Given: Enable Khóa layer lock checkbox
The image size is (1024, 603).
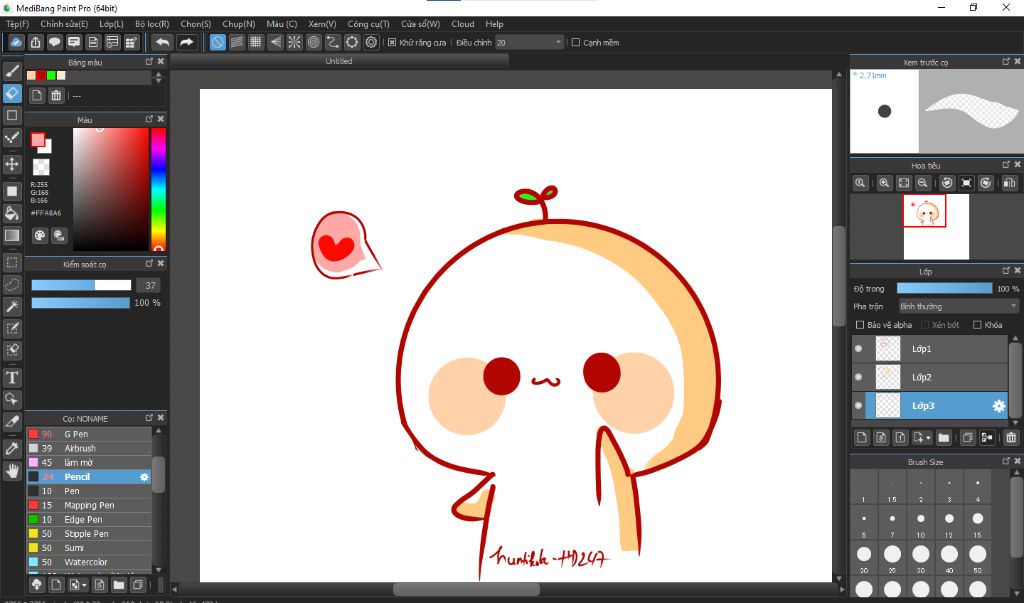Looking at the screenshot, I should point(977,325).
